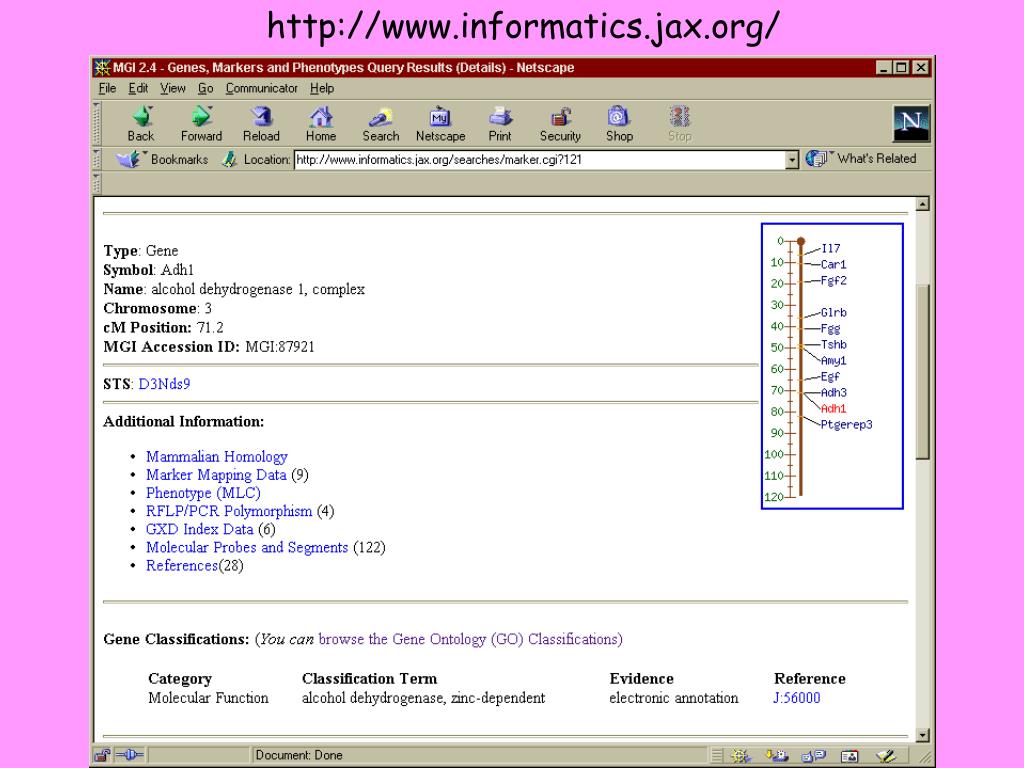Collapse the empty Personal toolbar via its grip
The height and width of the screenshot is (768, 1024).
(97, 184)
